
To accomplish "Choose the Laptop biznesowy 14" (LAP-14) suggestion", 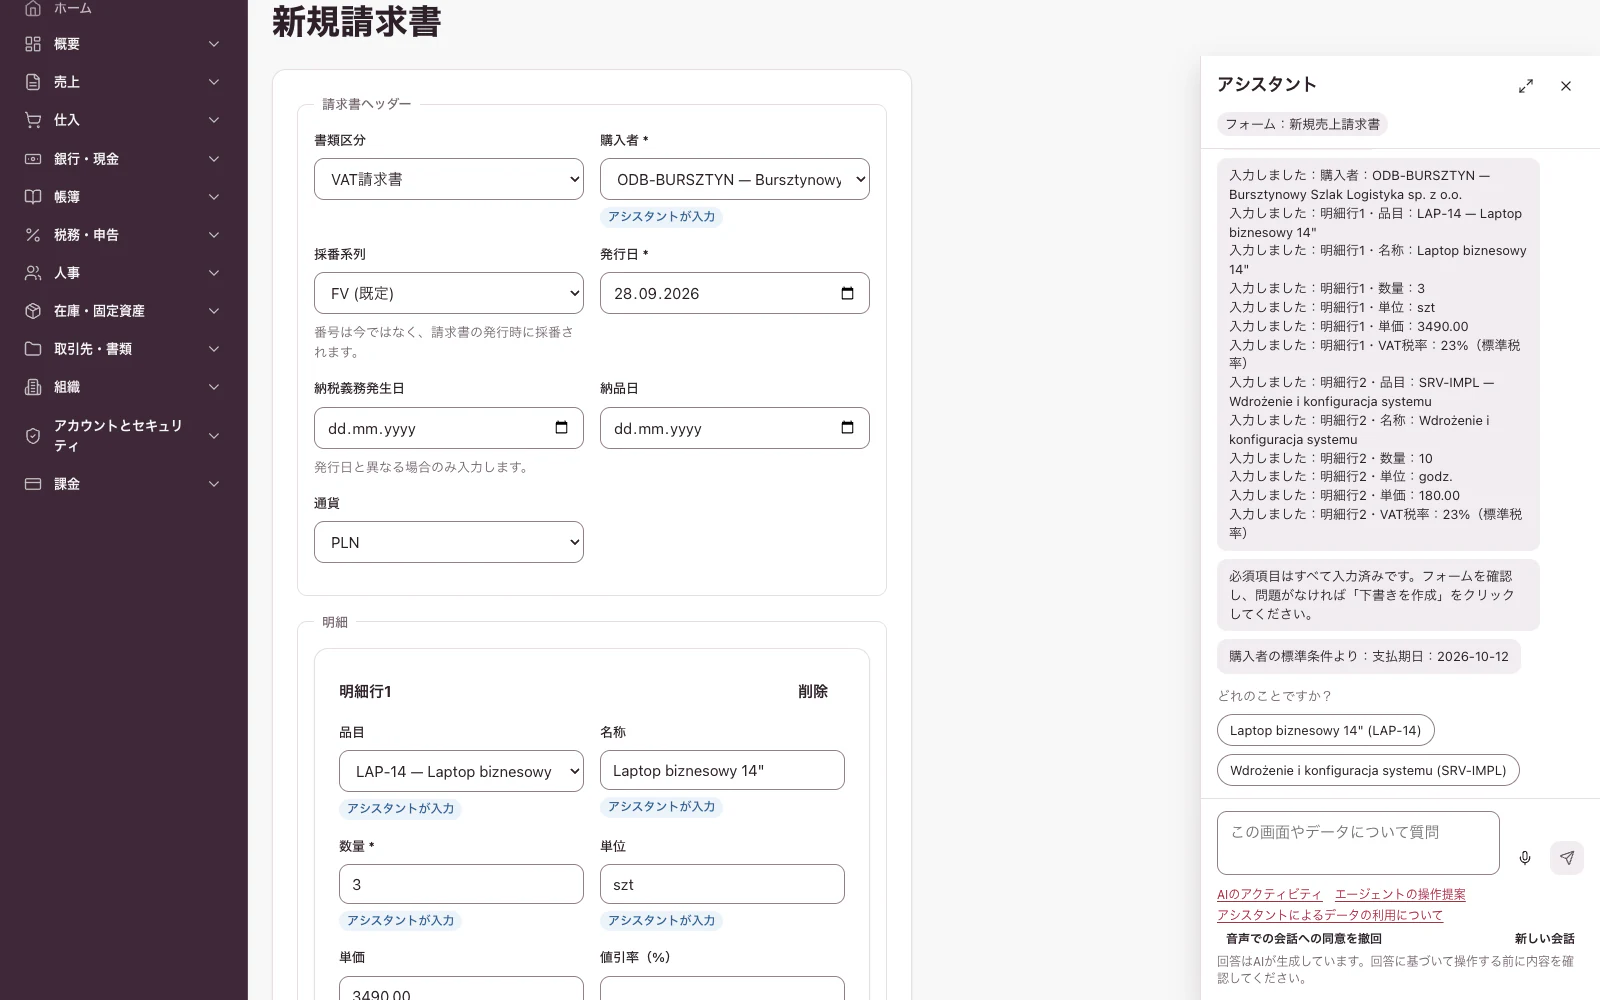I will click(x=1326, y=730).
